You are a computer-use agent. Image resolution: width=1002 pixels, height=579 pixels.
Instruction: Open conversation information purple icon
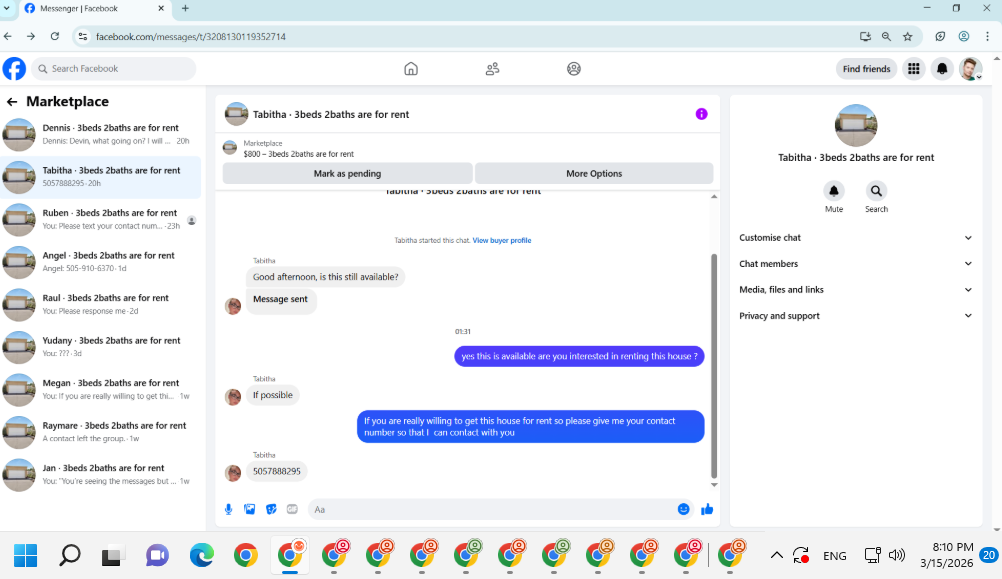(x=702, y=114)
